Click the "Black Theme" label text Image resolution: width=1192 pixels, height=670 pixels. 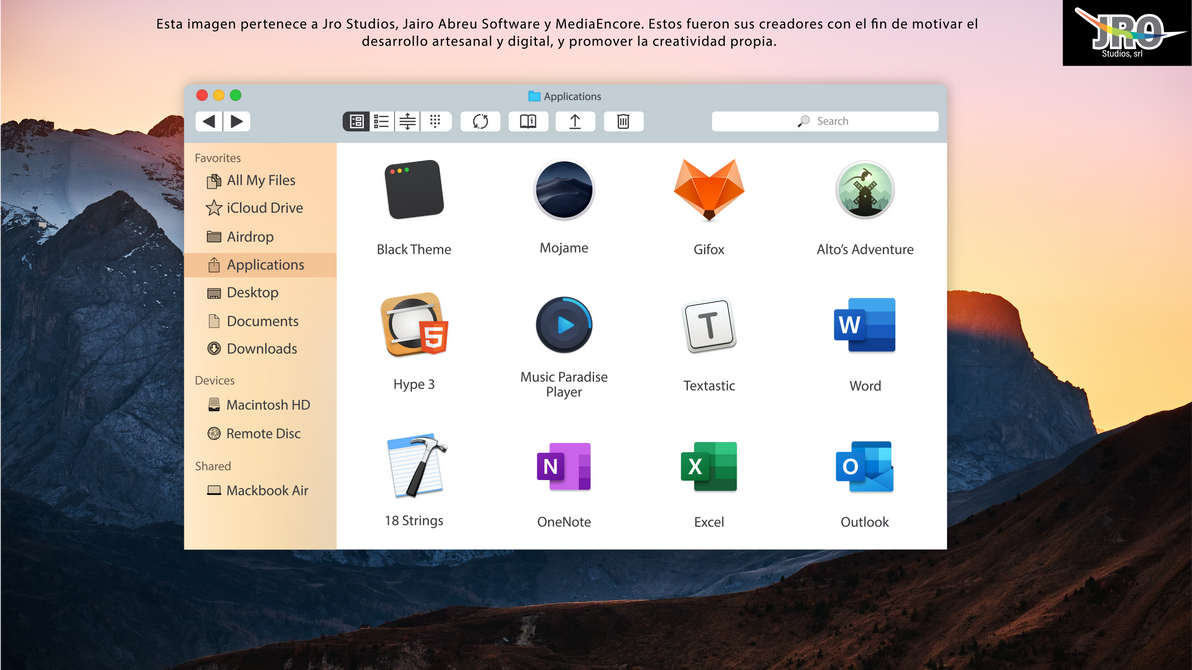tap(414, 249)
